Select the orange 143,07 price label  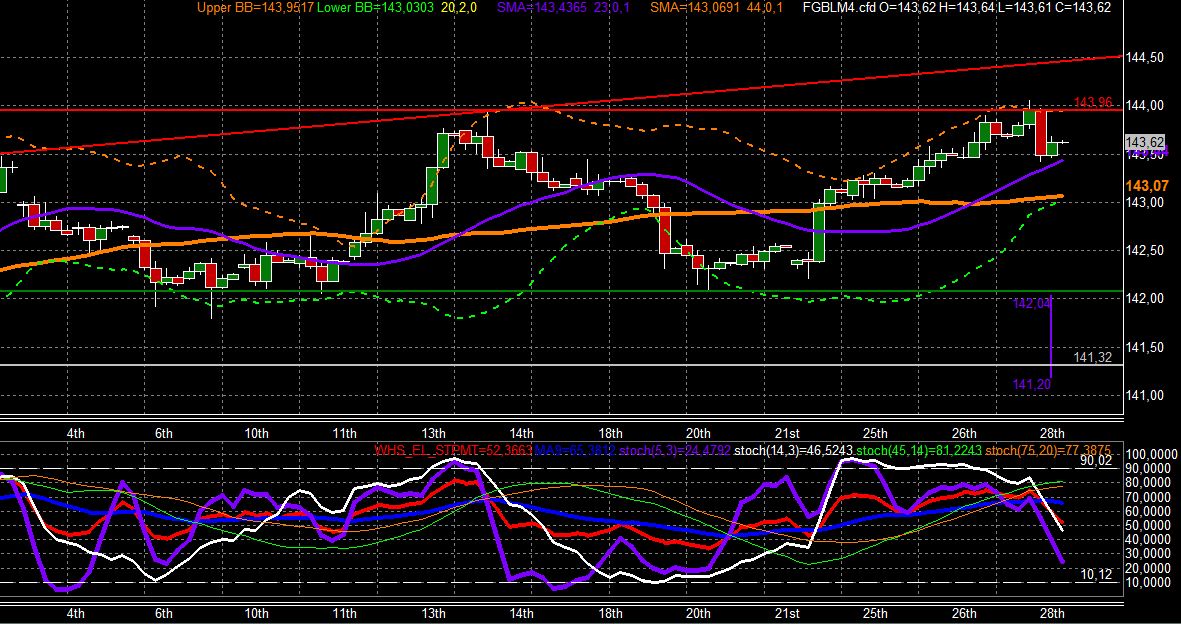tap(1146, 185)
